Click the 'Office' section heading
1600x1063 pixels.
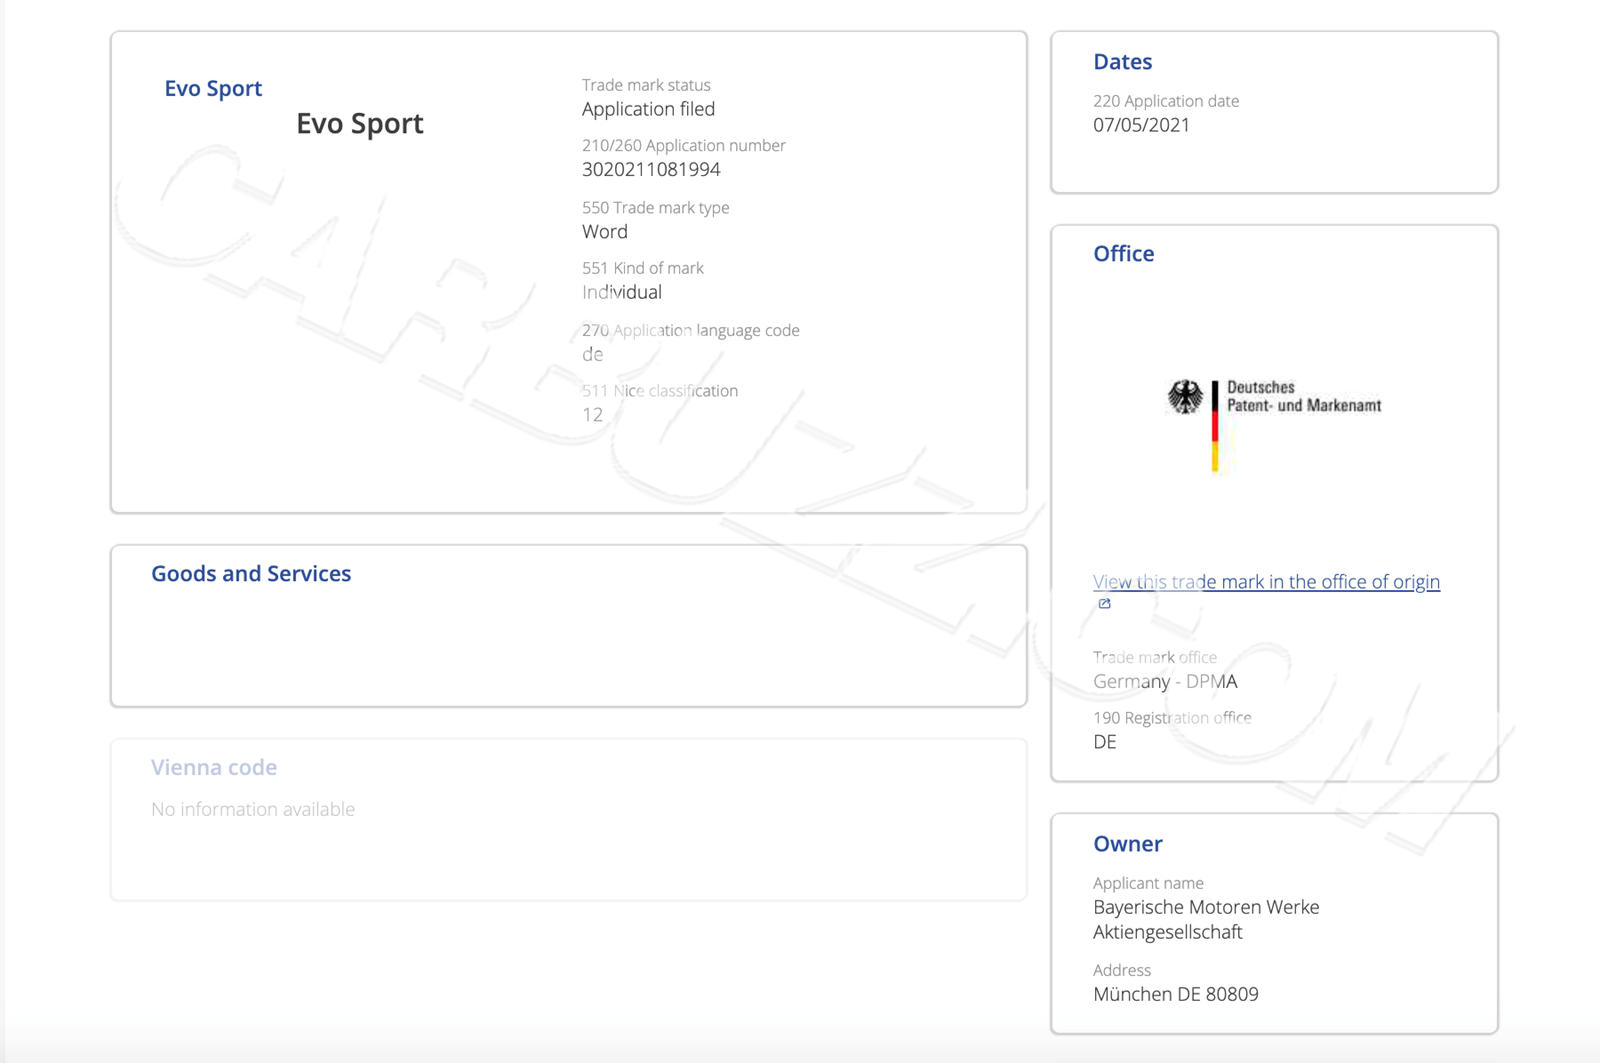tap(1123, 254)
